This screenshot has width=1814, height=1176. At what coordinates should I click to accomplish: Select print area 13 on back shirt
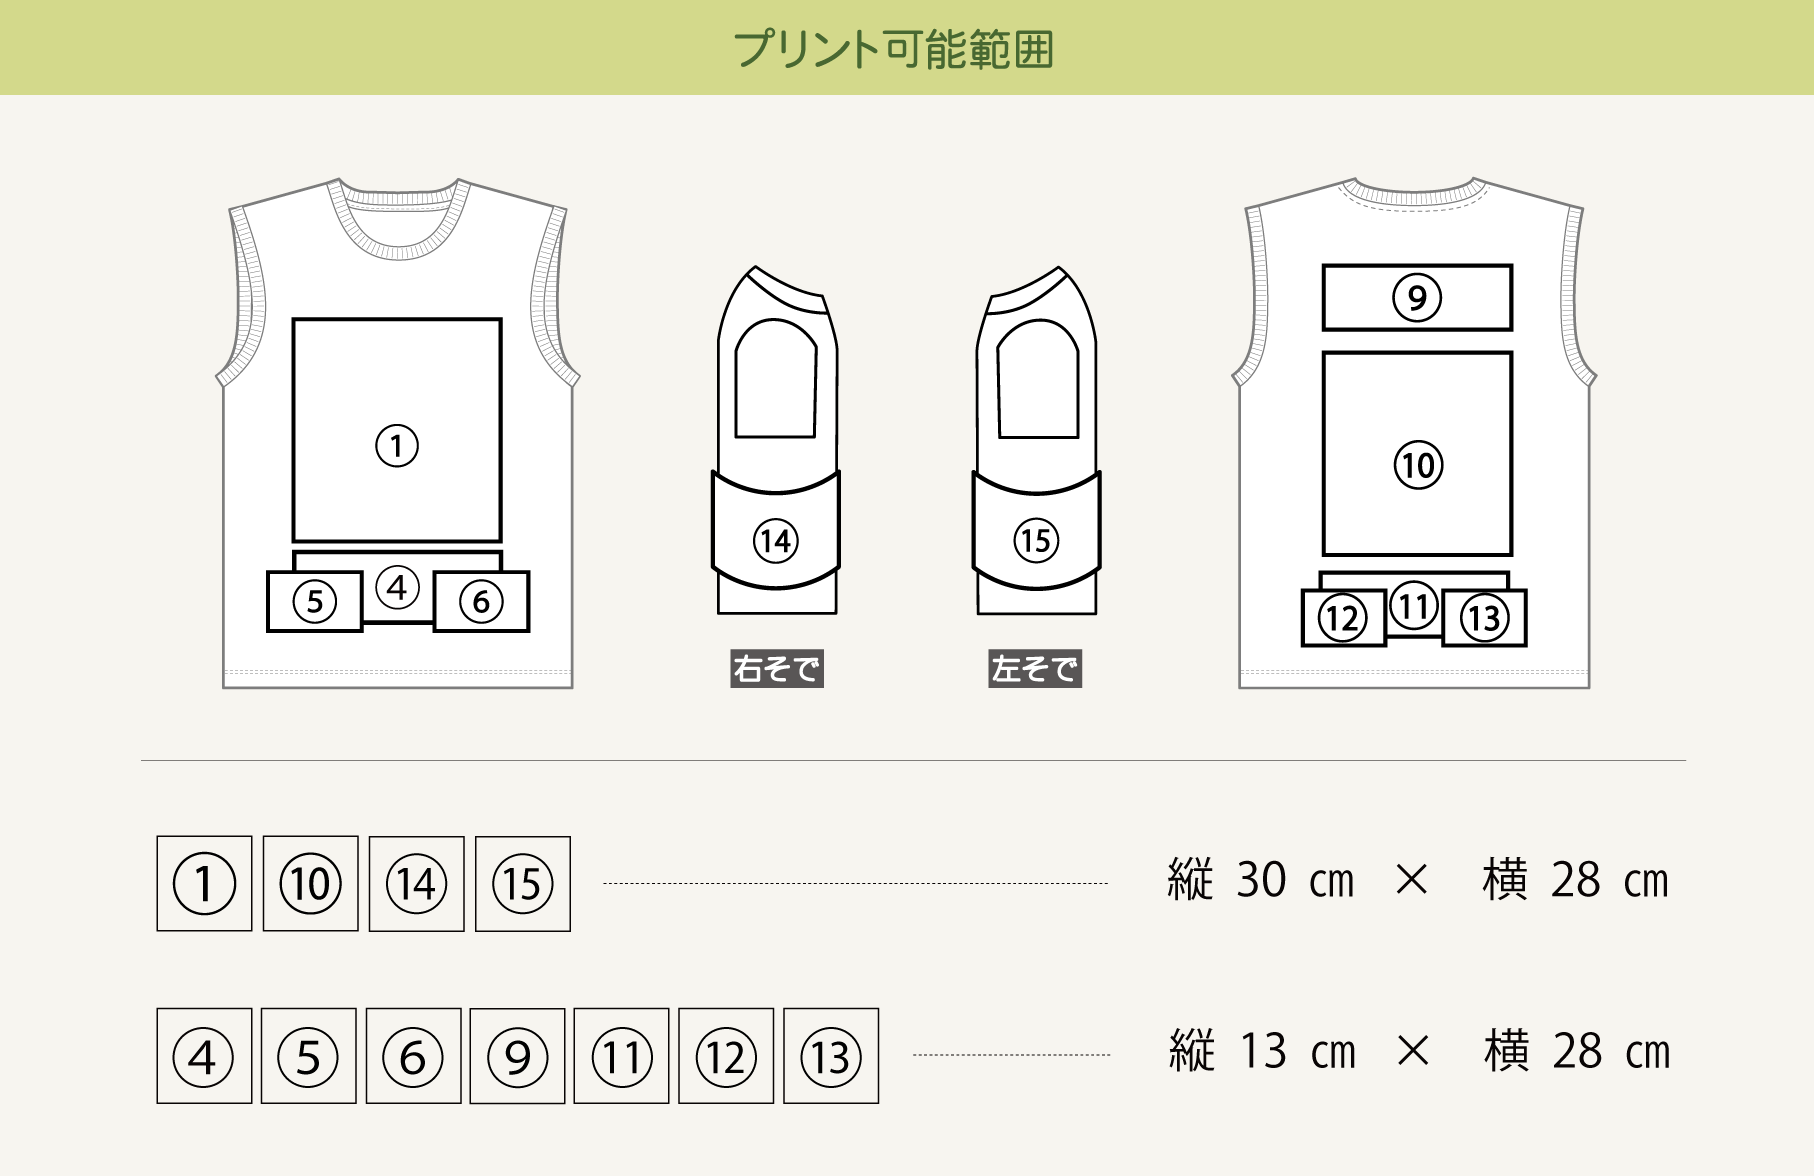click(1484, 618)
